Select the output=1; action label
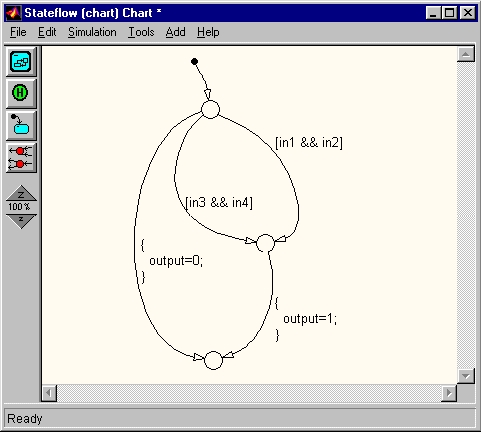The height and width of the screenshot is (432, 481). click(310, 319)
